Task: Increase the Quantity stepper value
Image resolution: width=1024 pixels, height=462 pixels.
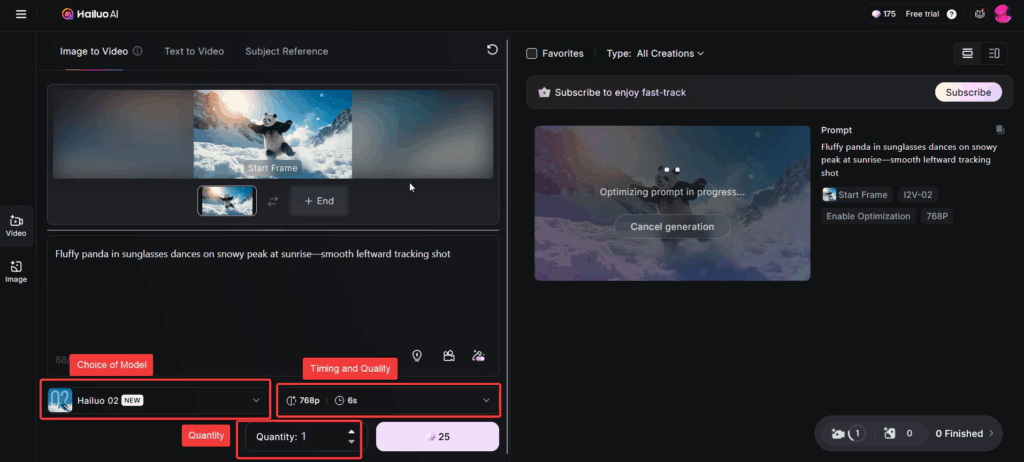Action: [350, 432]
